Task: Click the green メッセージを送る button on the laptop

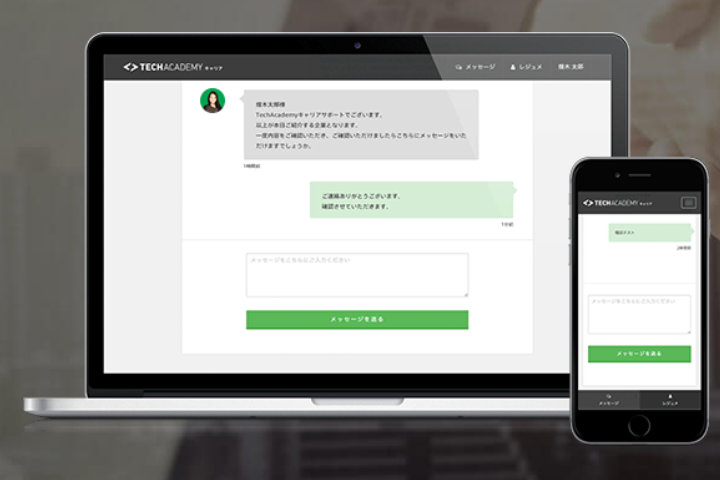Action: click(x=357, y=320)
